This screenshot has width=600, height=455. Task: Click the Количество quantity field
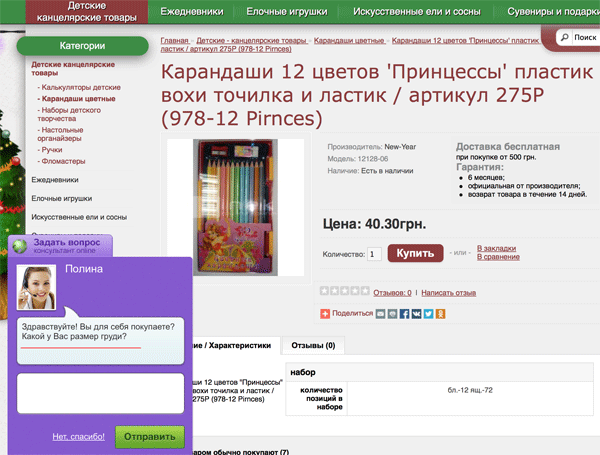[x=374, y=255]
